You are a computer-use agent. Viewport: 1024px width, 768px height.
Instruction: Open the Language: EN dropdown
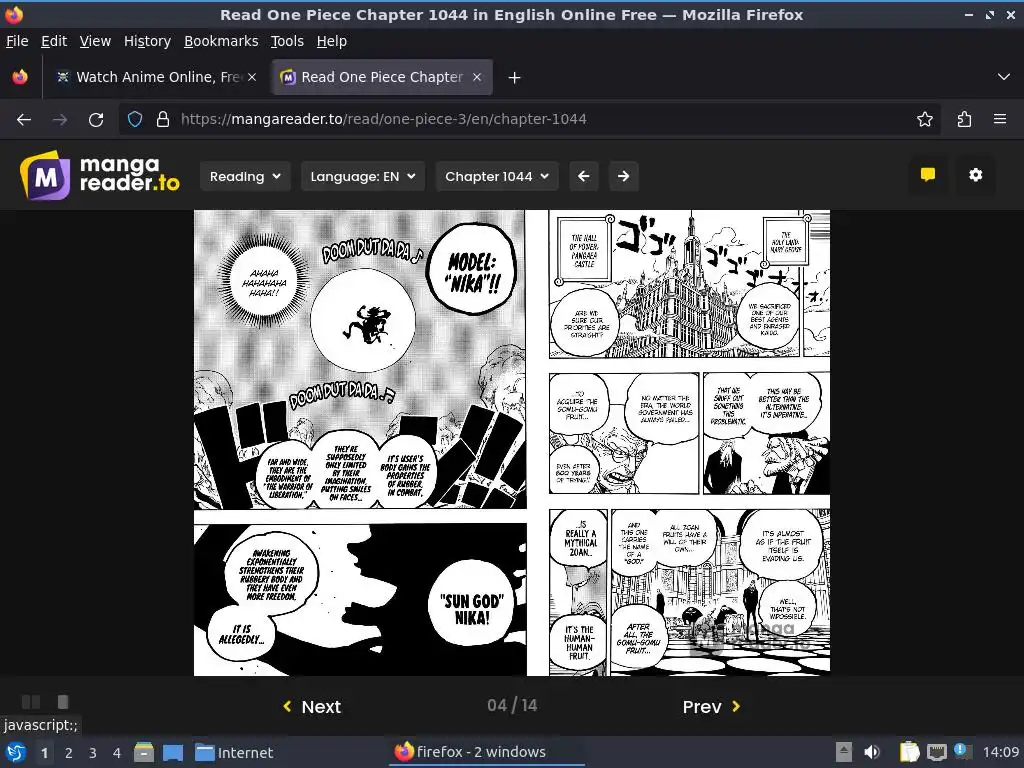pos(363,176)
